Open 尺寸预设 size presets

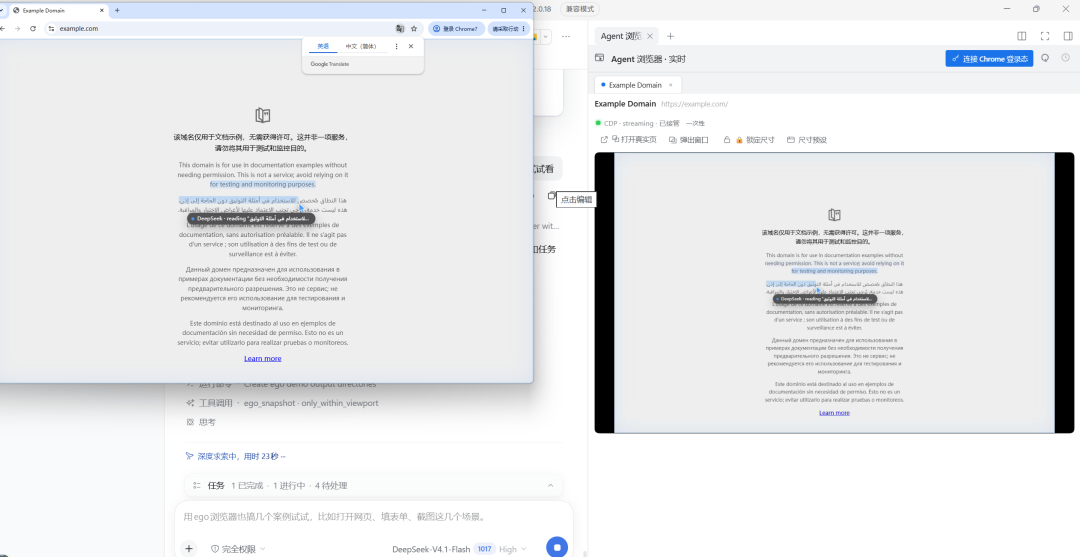pyautogui.click(x=807, y=140)
